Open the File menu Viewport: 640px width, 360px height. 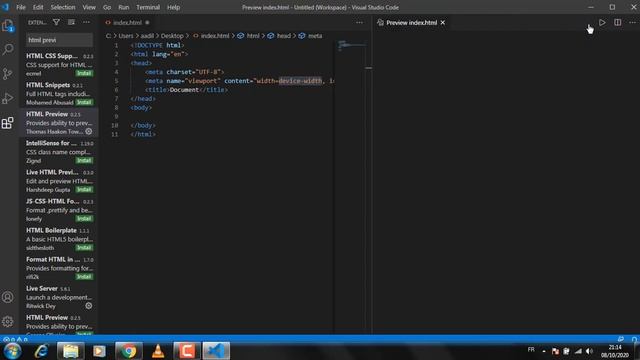pos(21,7)
